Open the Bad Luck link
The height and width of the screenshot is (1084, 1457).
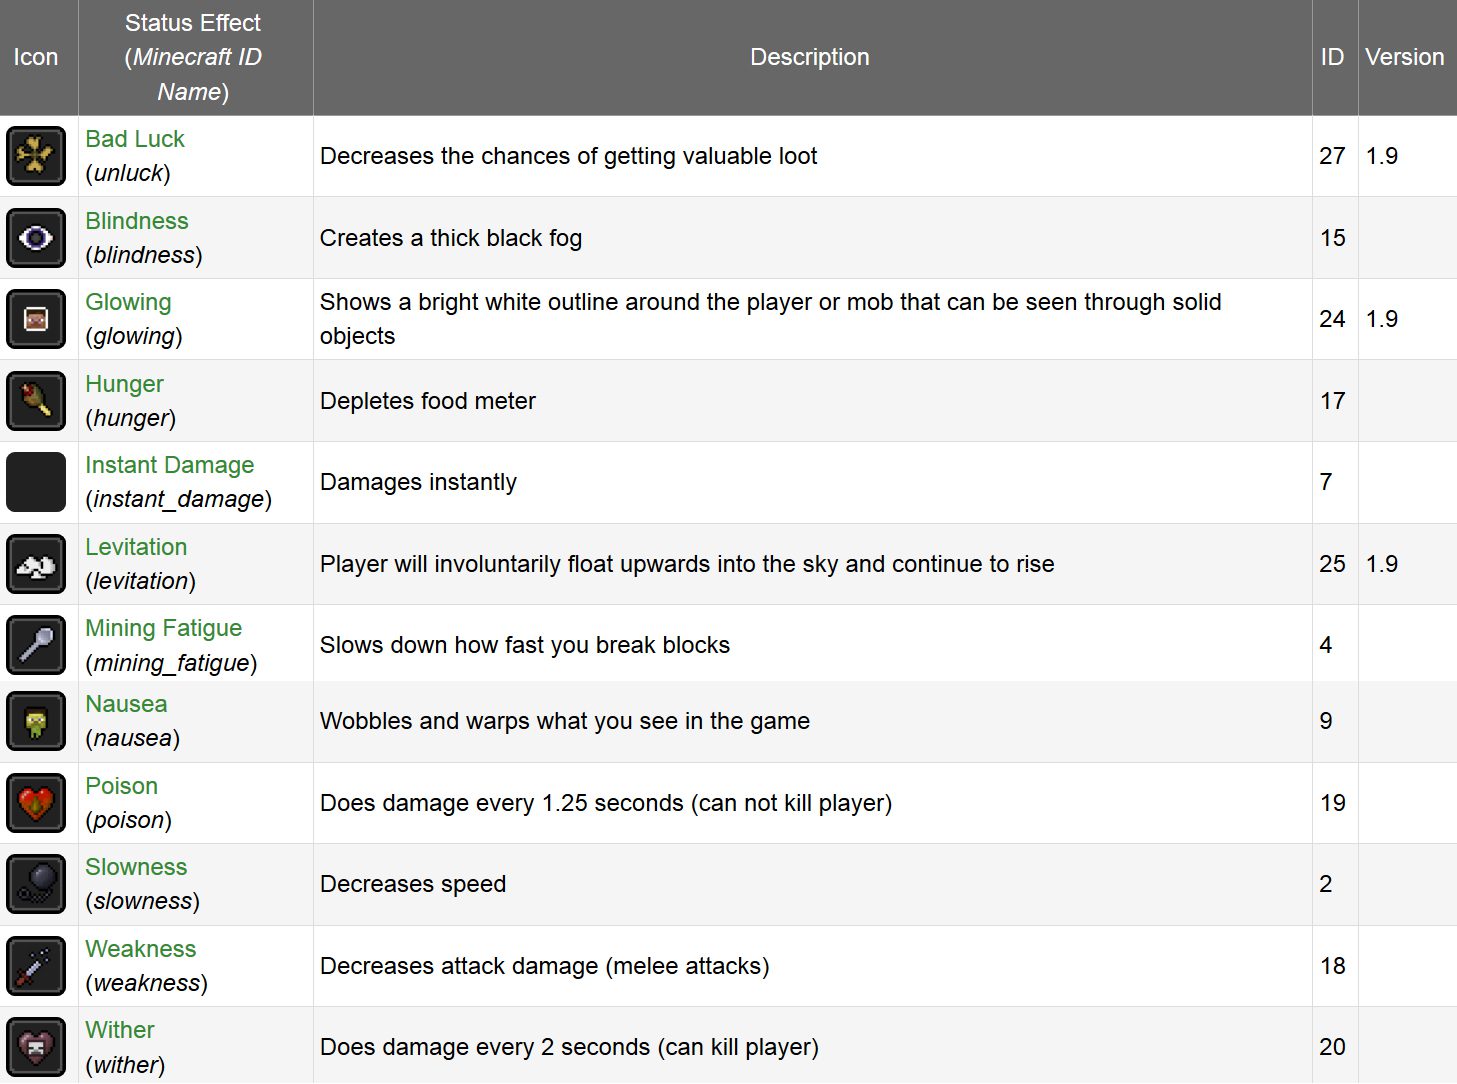135,139
